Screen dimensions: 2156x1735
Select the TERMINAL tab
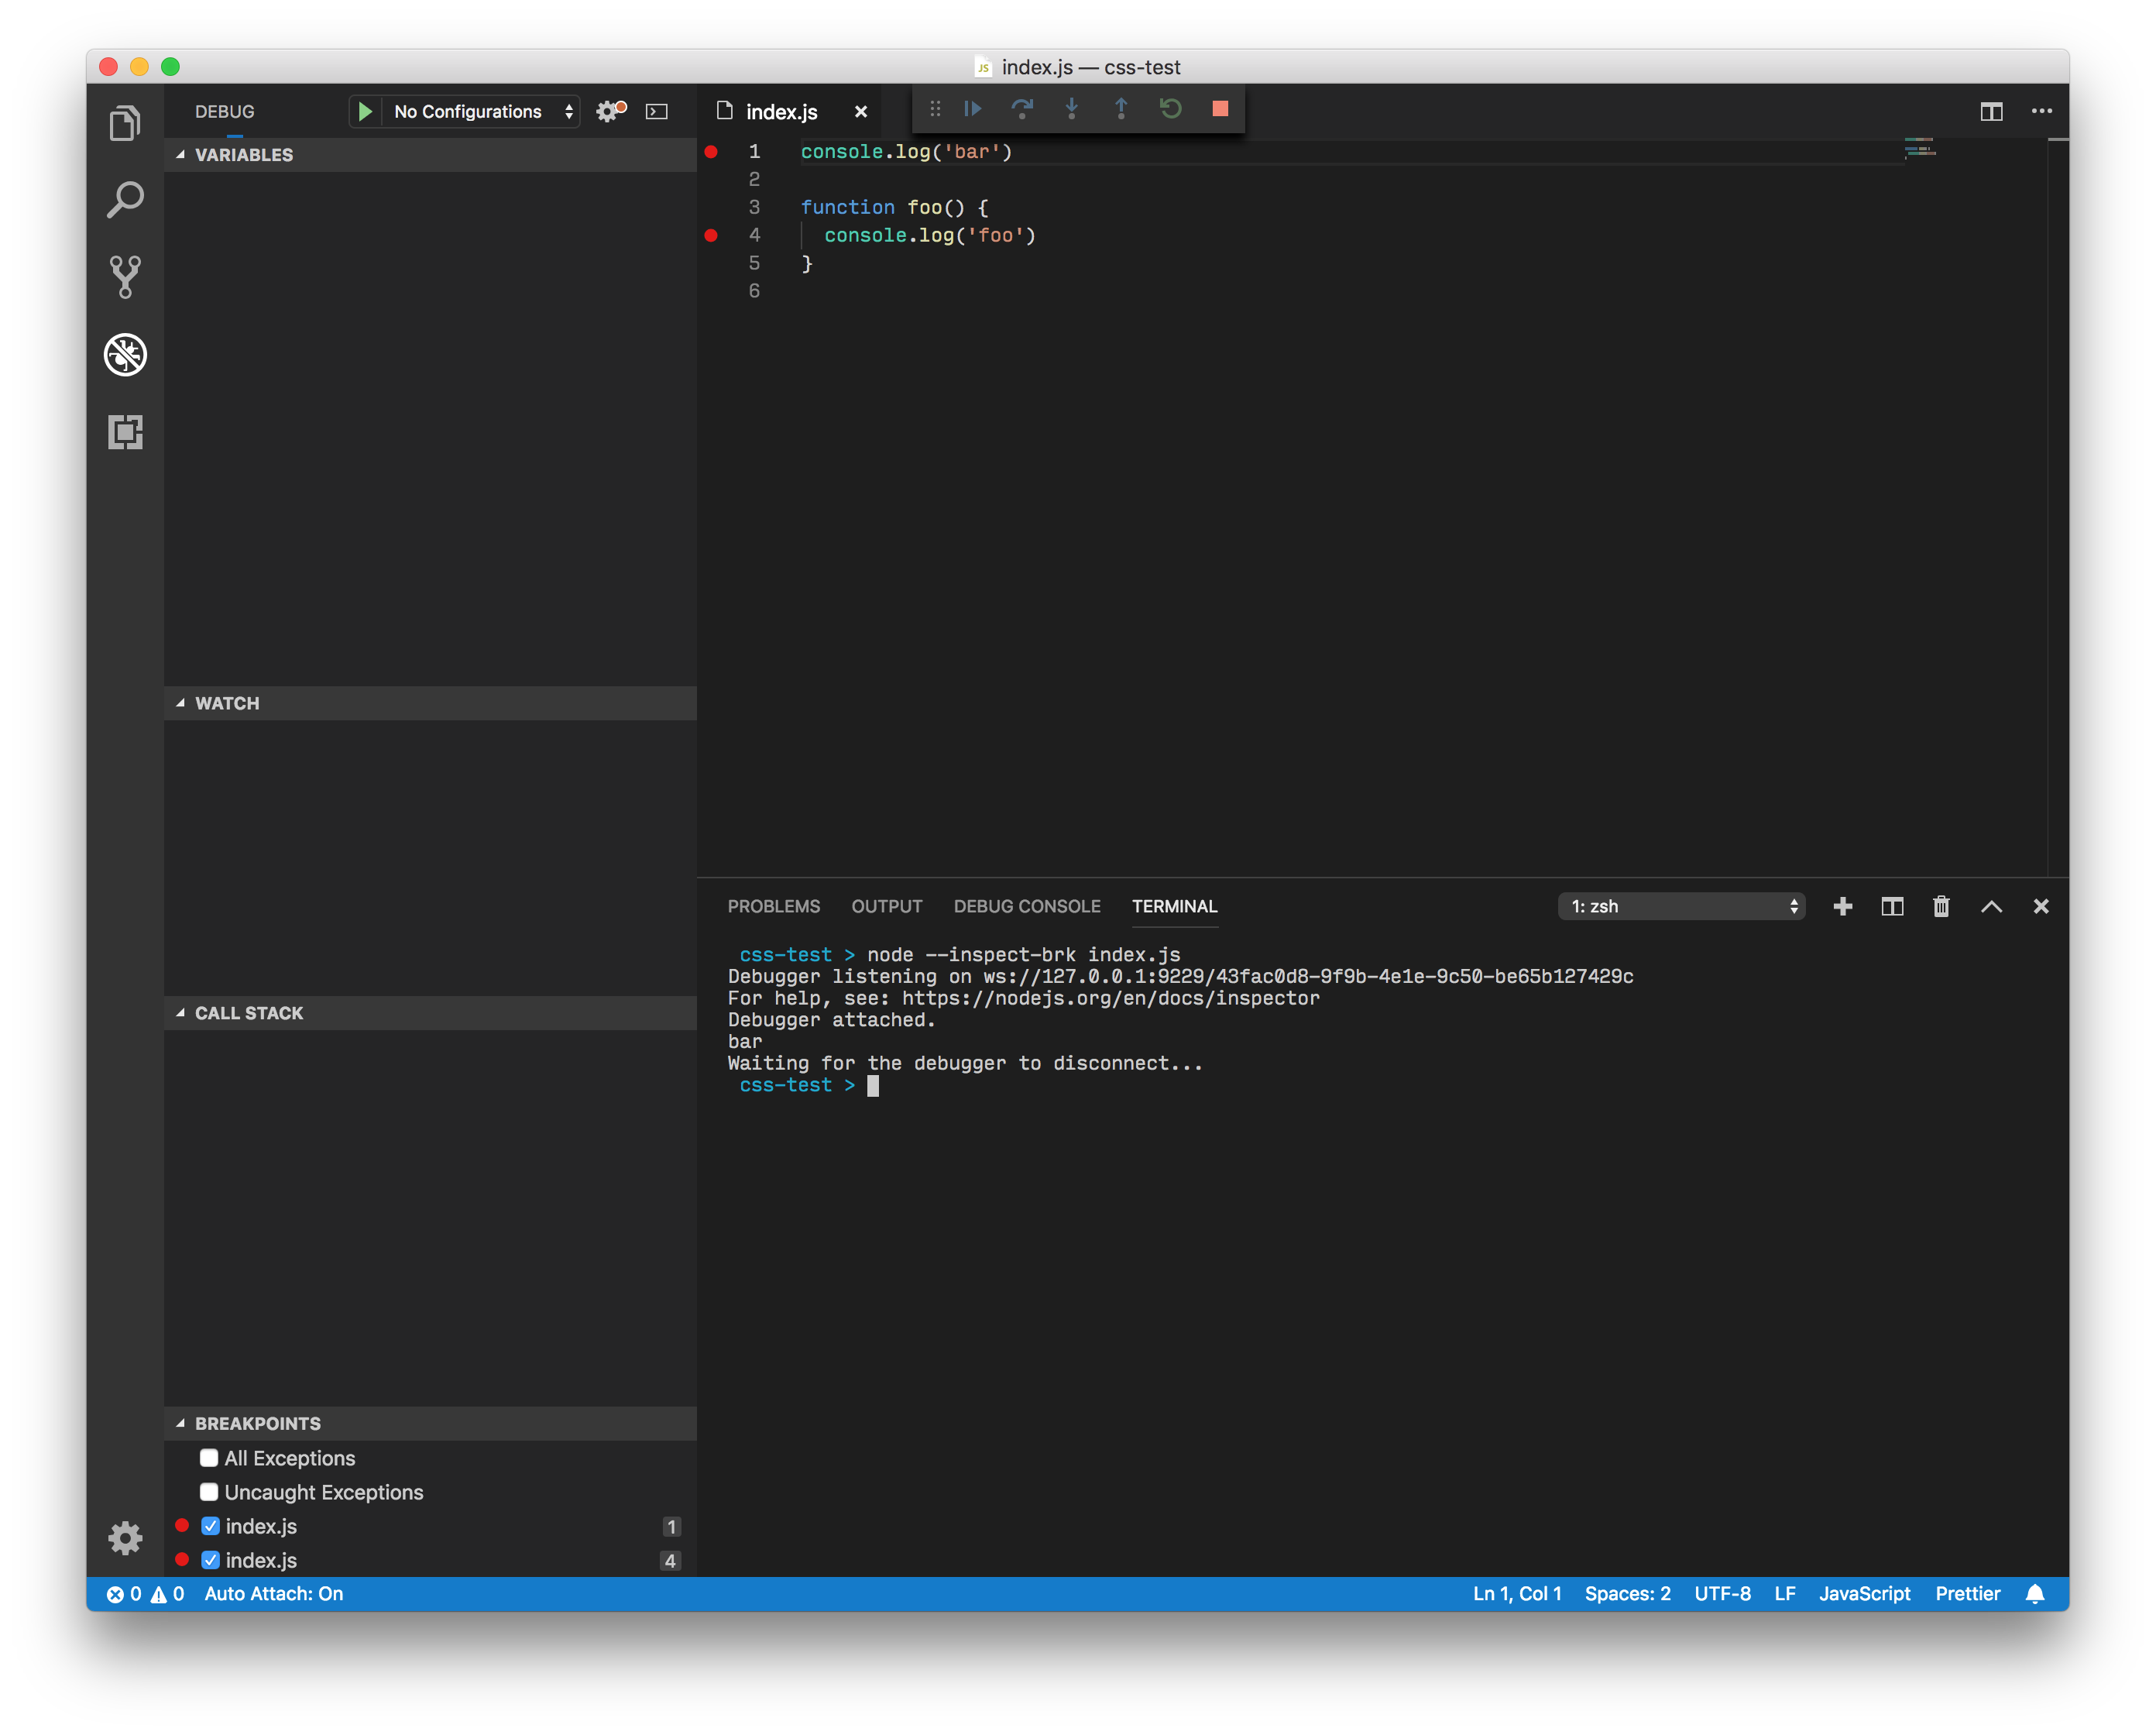[1174, 906]
